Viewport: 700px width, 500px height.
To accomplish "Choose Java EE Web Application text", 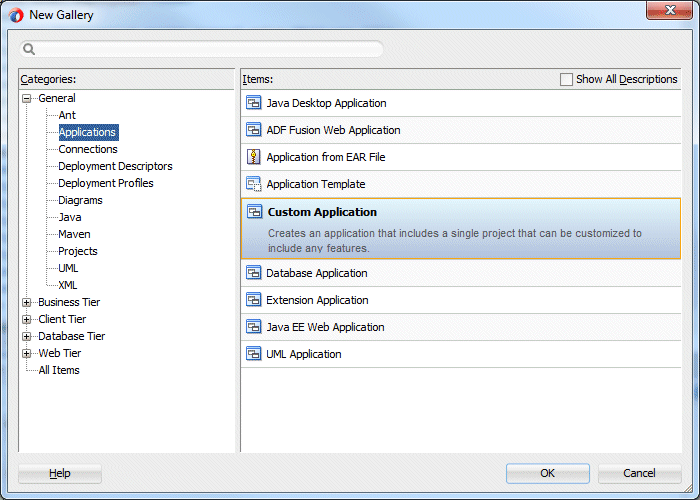I will coord(325,327).
